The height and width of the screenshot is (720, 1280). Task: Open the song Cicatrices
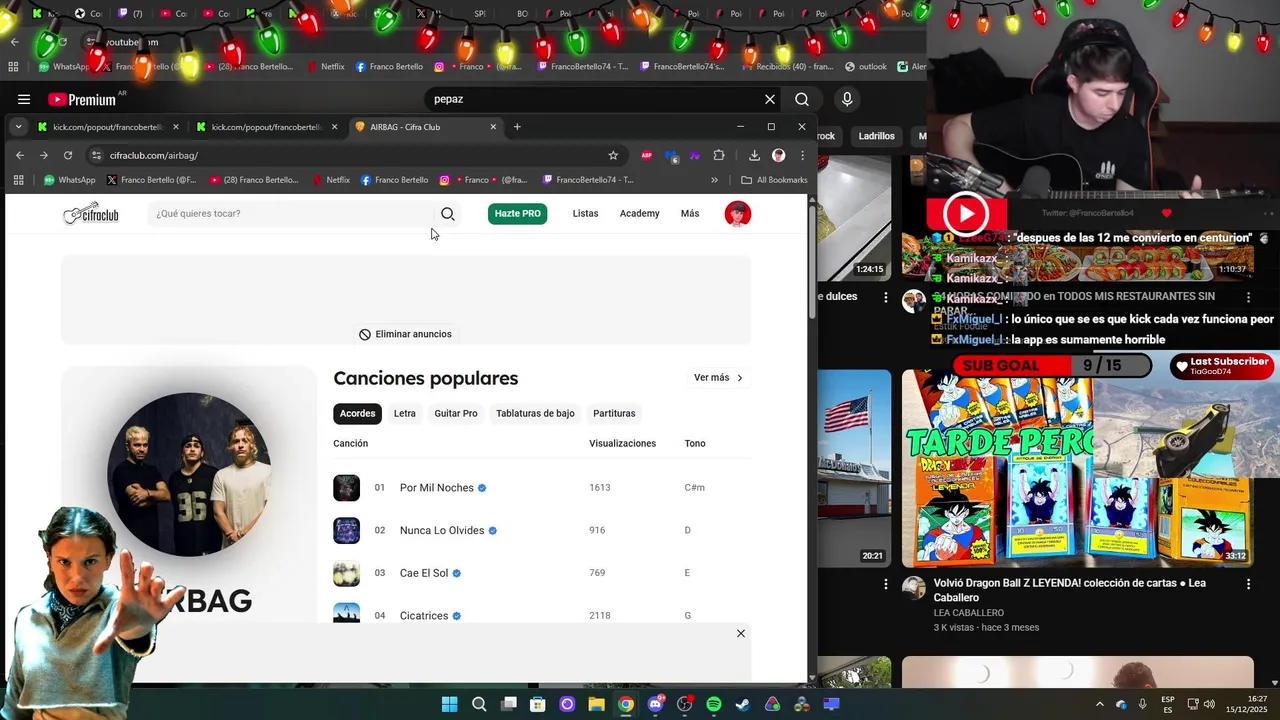click(x=424, y=616)
